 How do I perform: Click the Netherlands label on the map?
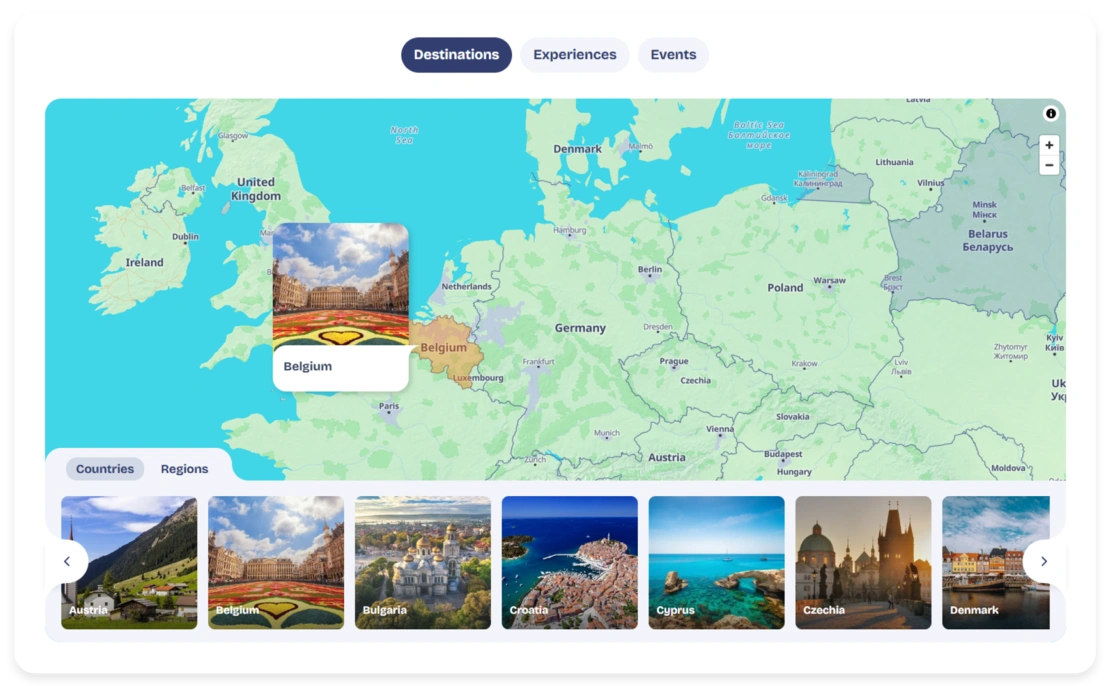466,287
